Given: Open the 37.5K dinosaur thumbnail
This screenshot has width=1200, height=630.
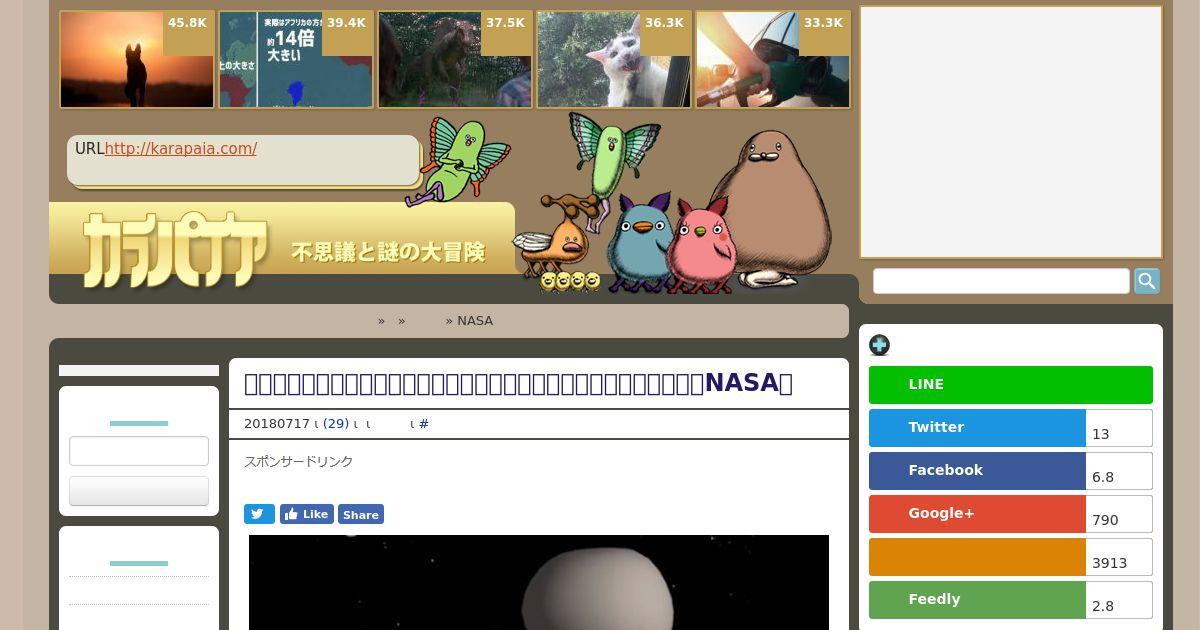Looking at the screenshot, I should (x=455, y=60).
